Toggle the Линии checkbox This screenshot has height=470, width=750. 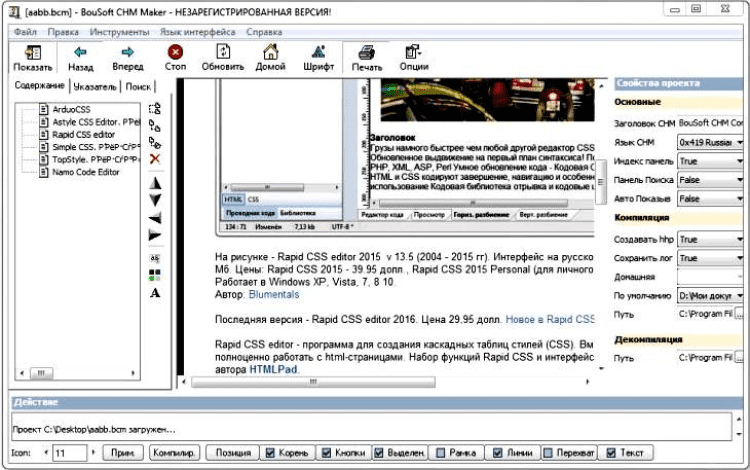[x=497, y=452]
